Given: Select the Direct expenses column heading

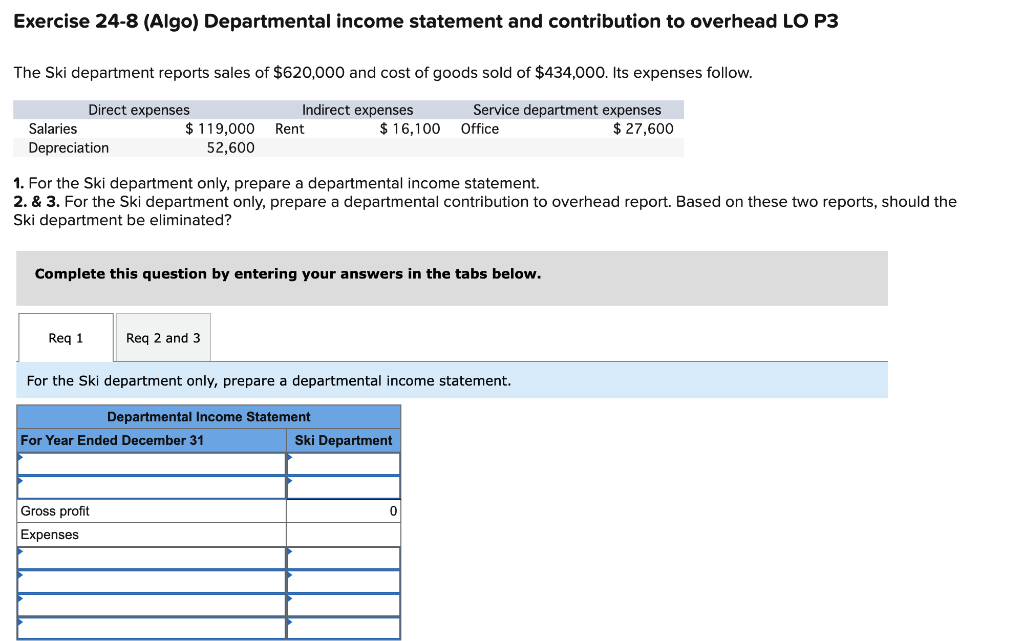Looking at the screenshot, I should click(x=139, y=110).
